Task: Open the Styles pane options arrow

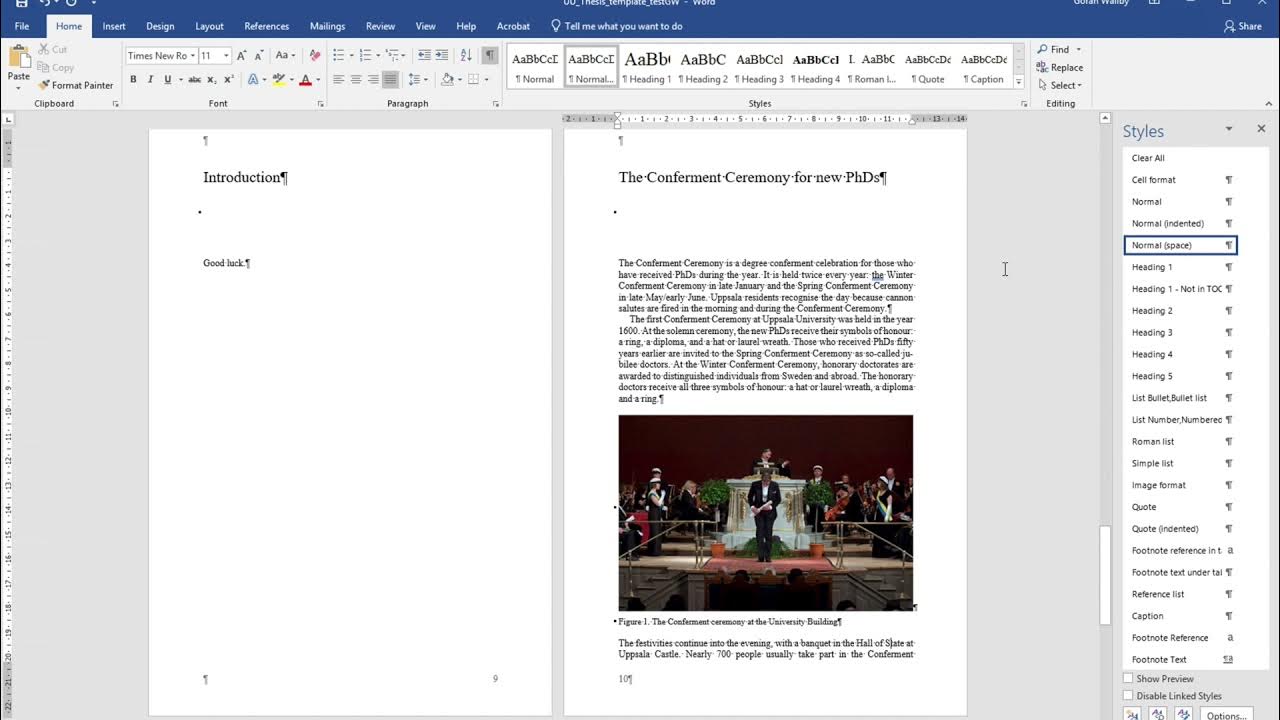Action: (1229, 129)
